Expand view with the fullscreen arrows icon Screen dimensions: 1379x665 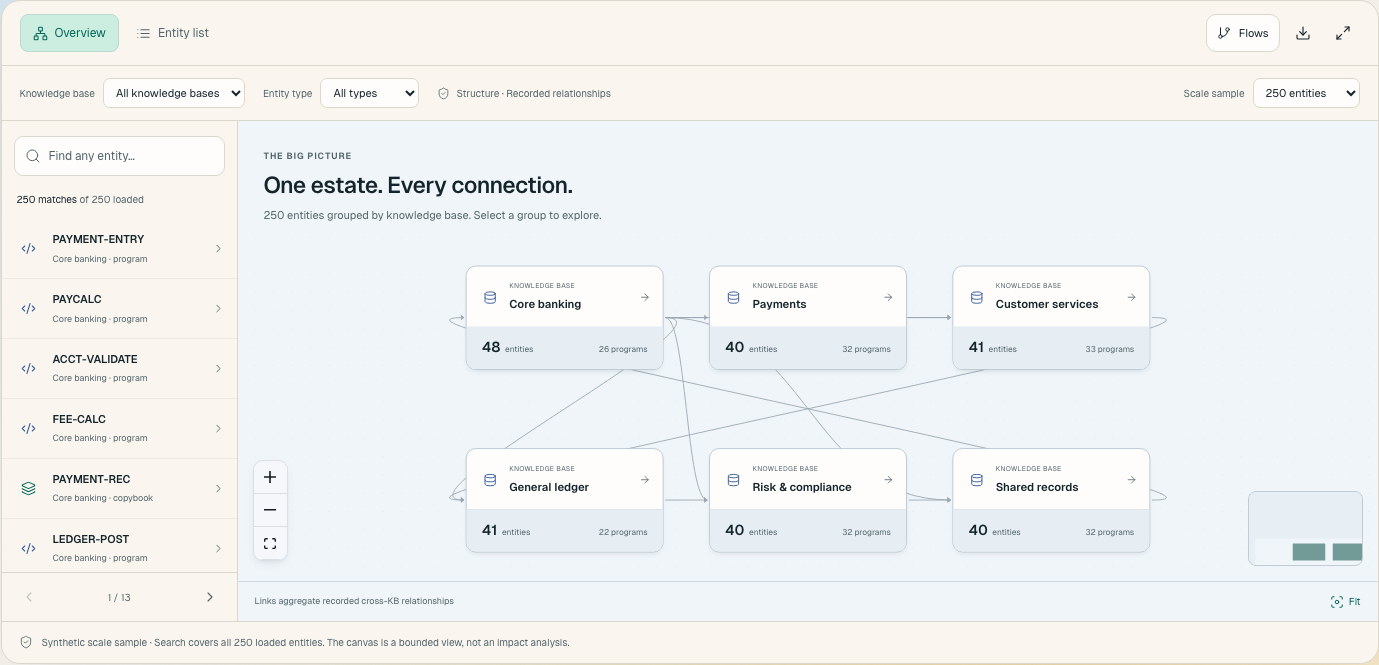click(1343, 33)
